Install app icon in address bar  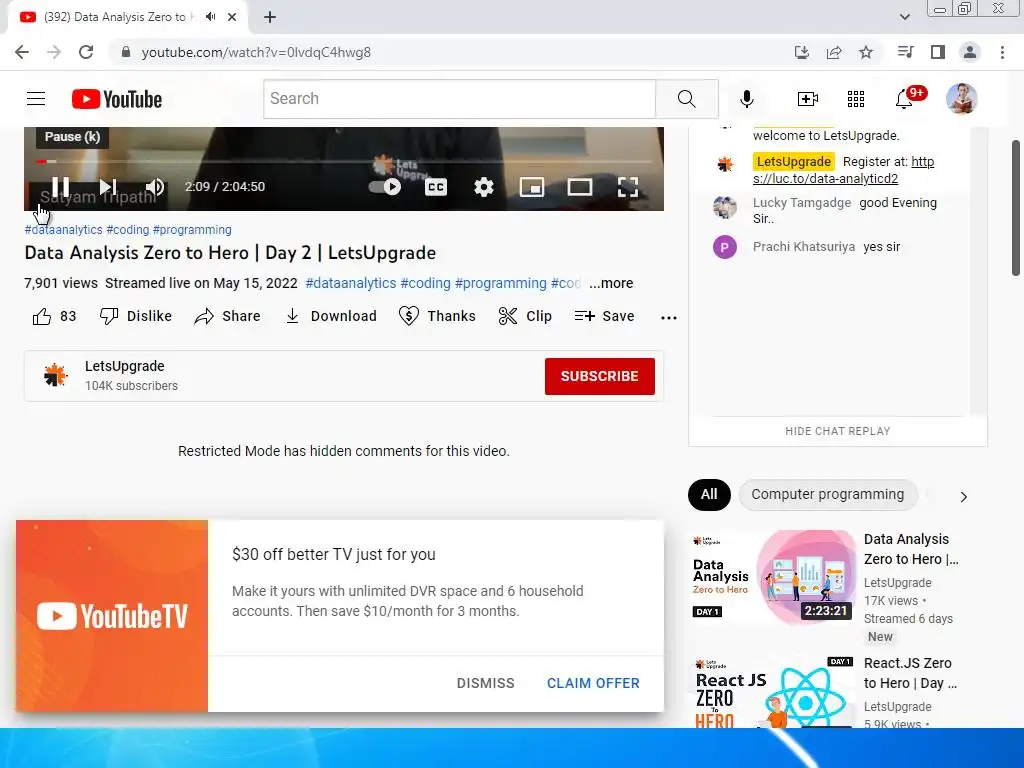802,52
